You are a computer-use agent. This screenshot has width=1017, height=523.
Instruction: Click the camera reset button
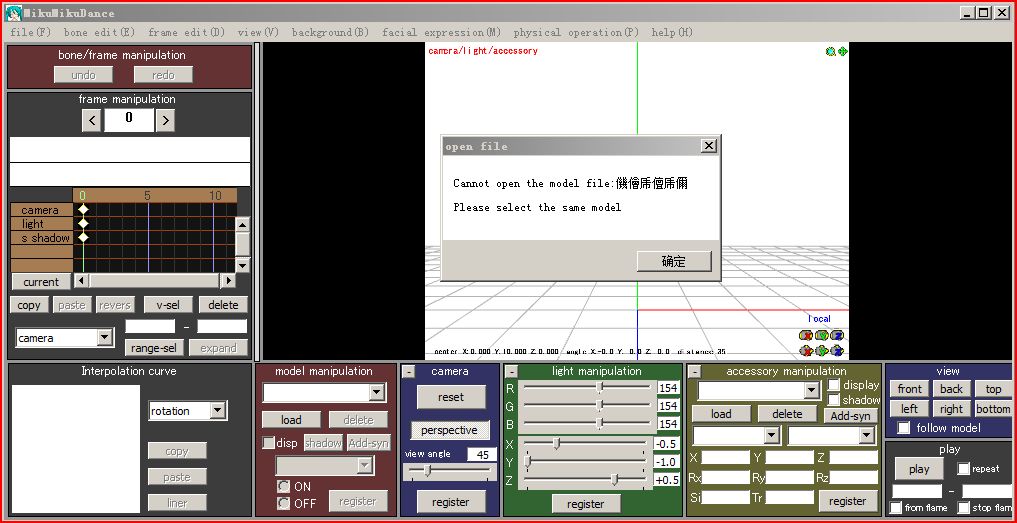click(x=451, y=397)
